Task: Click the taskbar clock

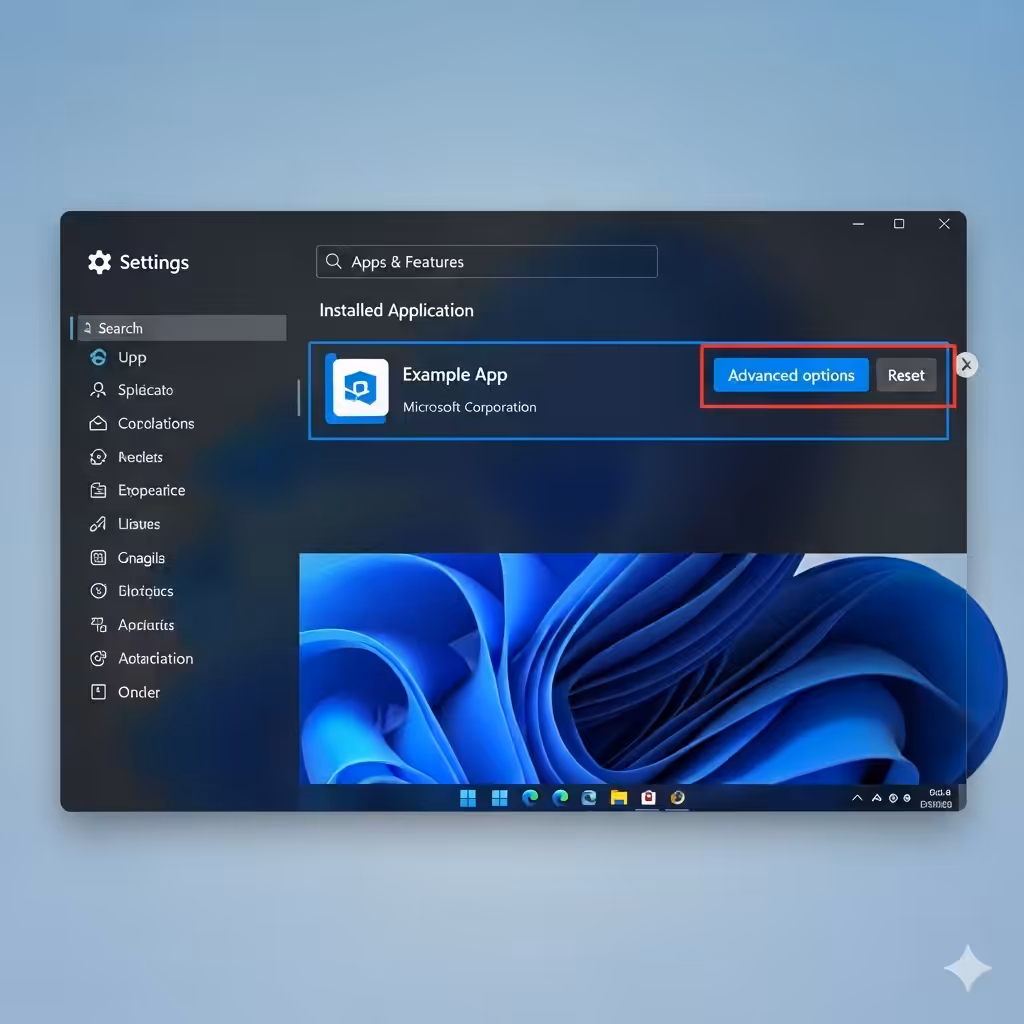Action: point(937,798)
